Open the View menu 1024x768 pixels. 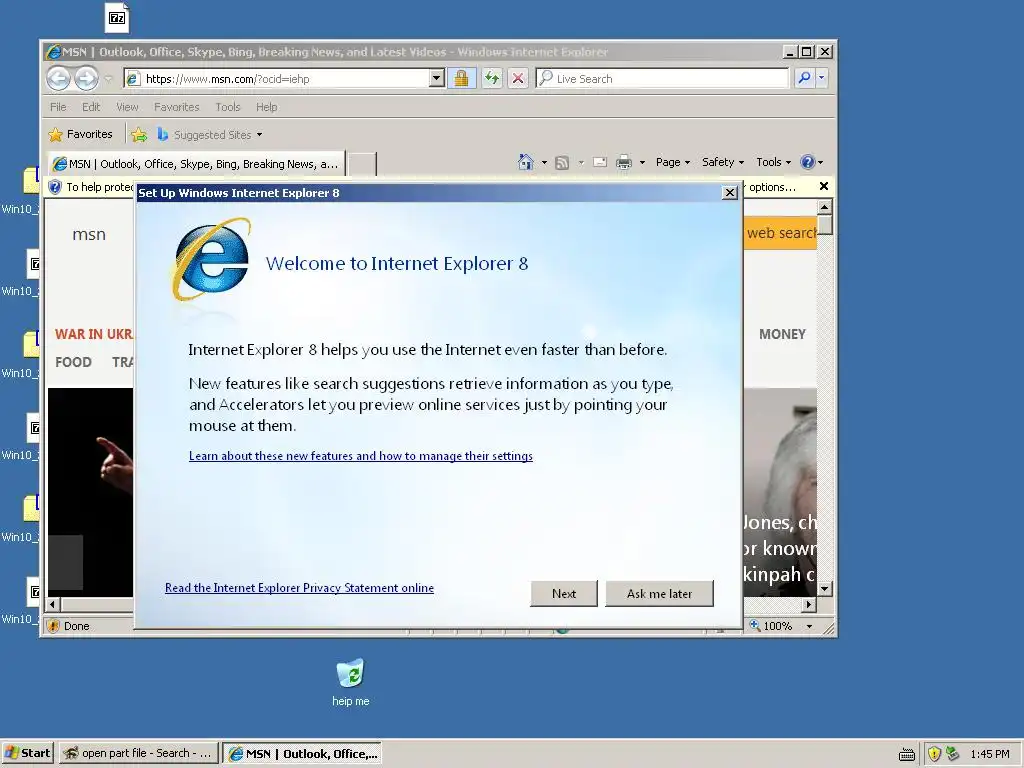pyautogui.click(x=127, y=107)
